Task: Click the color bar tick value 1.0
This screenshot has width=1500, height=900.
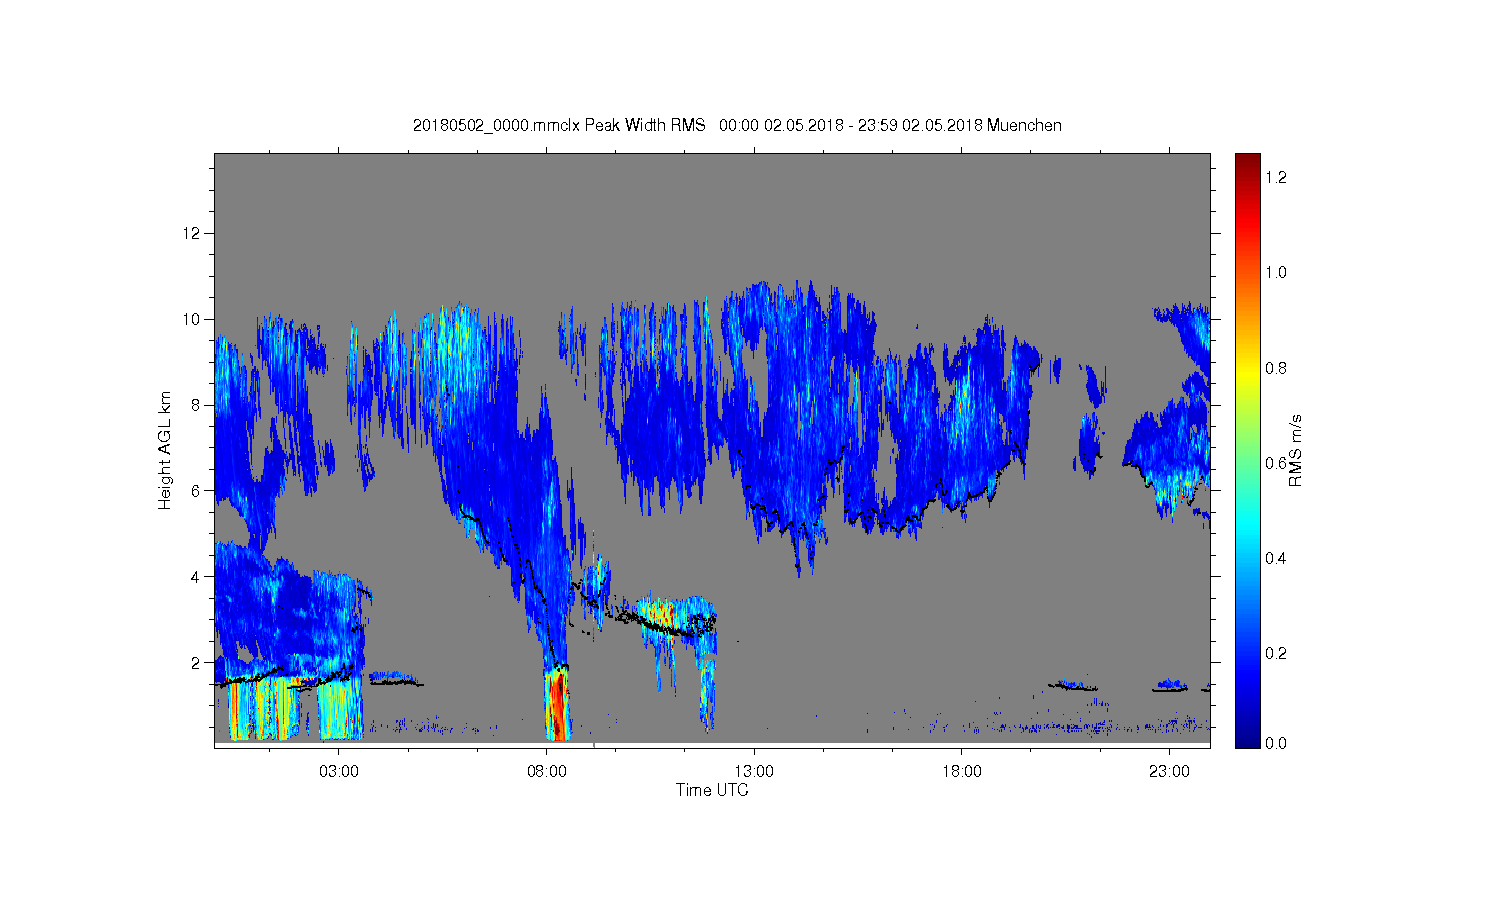Action: pos(1276,272)
